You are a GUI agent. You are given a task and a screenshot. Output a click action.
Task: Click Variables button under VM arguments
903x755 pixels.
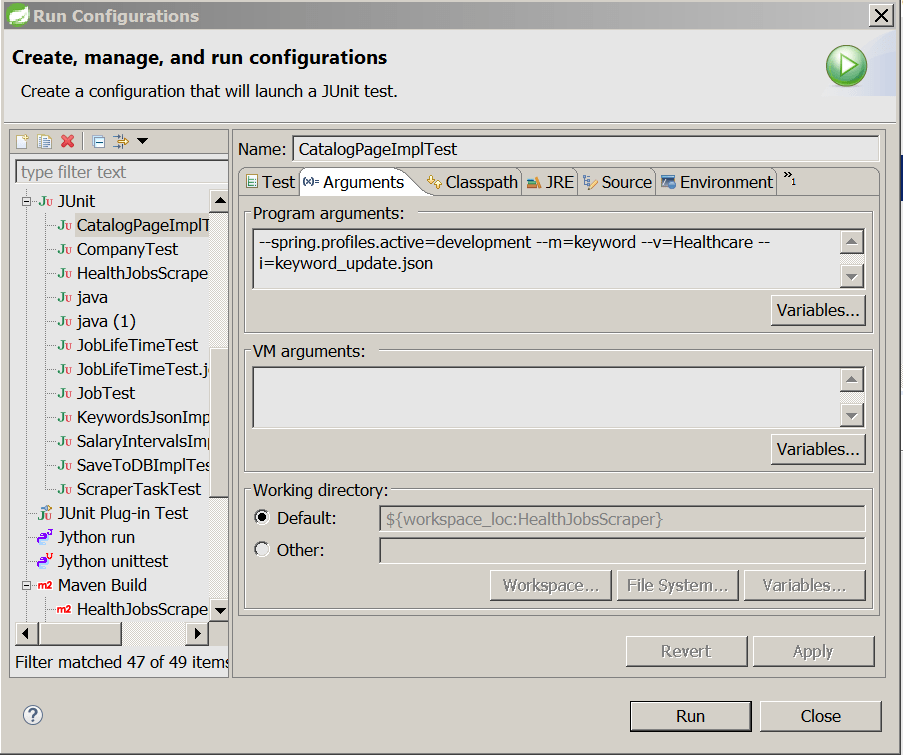click(x=818, y=449)
